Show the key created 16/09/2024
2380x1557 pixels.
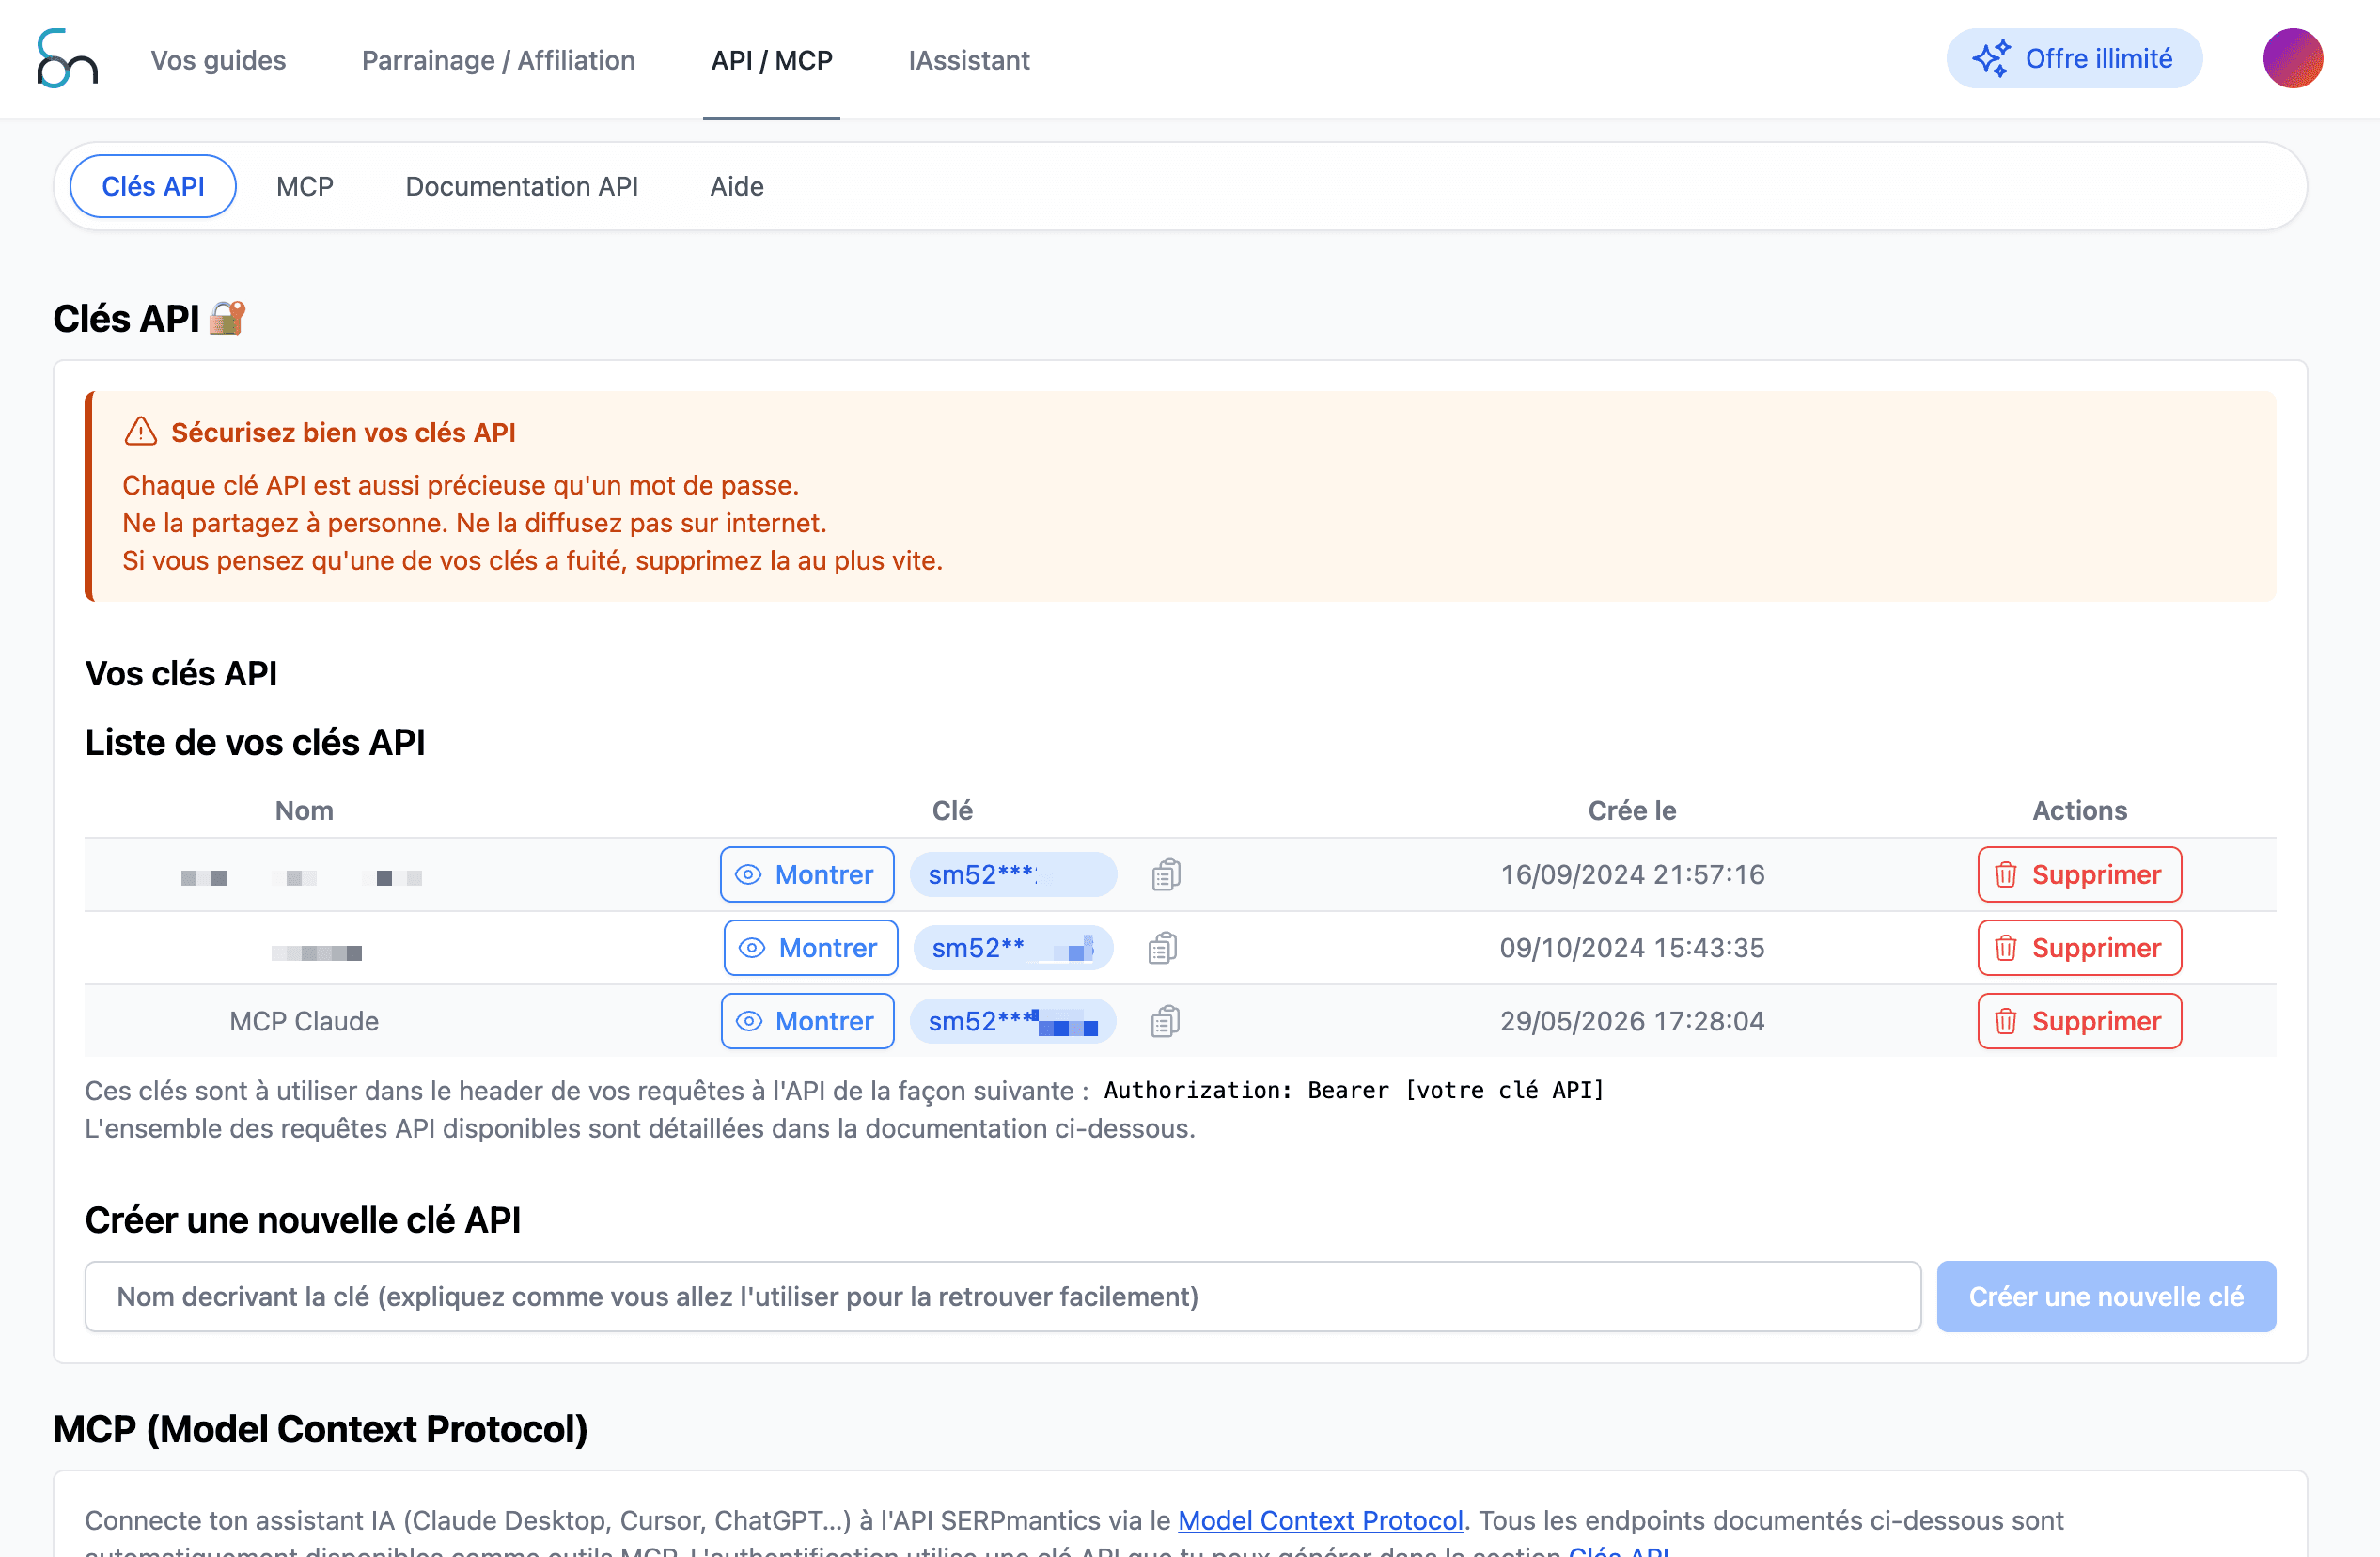807,875
